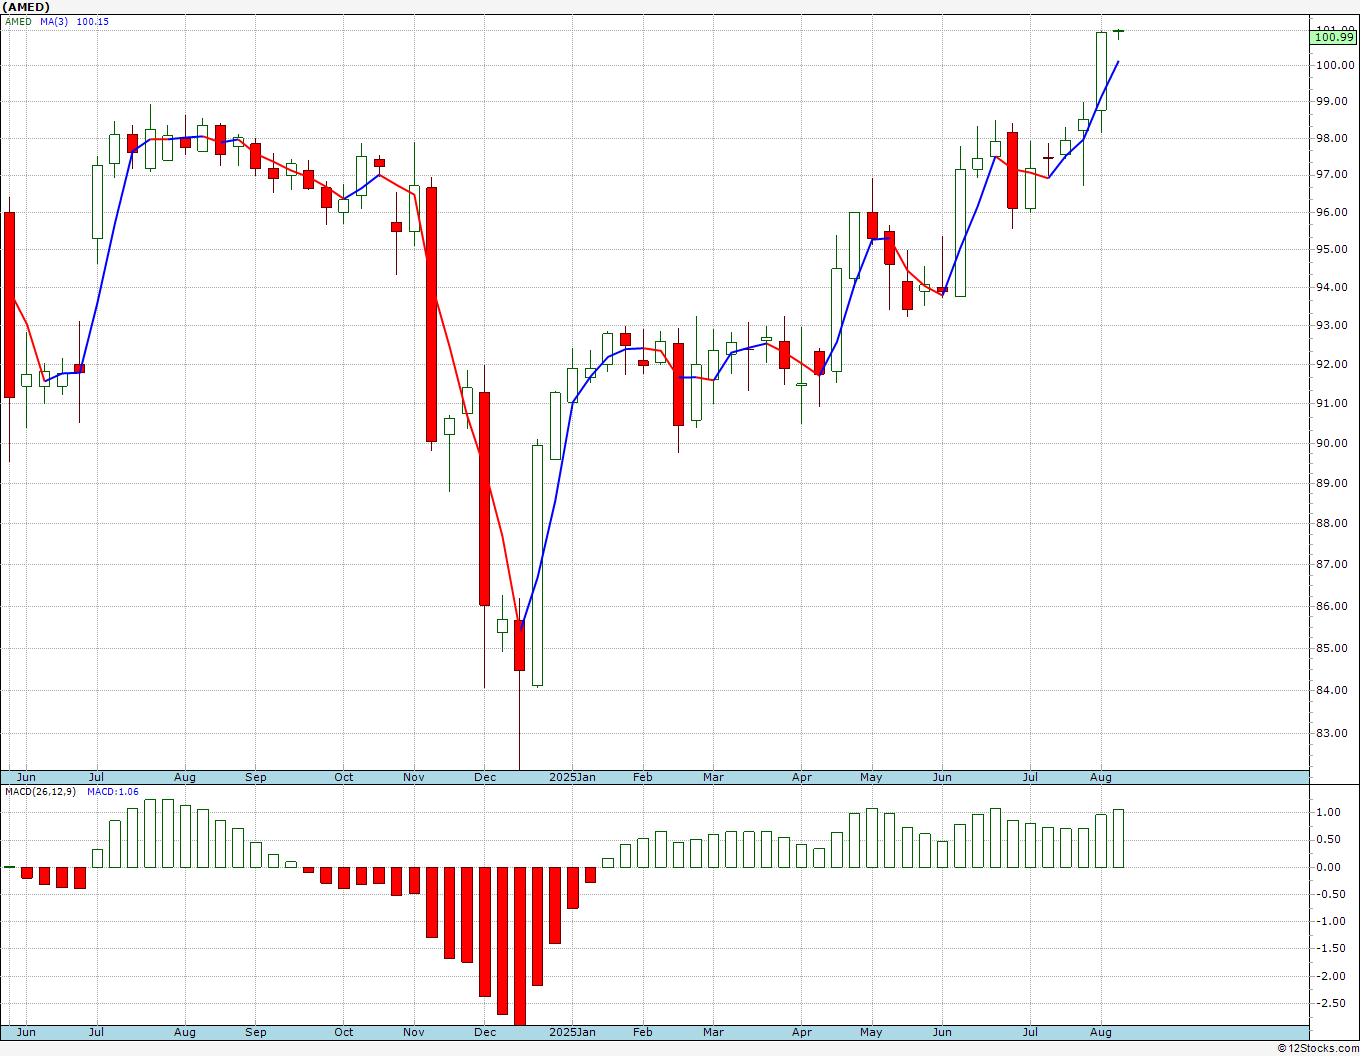Click Feb on the MACD panel date axis
The width and height of the screenshot is (1360, 1056).
[x=642, y=1032]
